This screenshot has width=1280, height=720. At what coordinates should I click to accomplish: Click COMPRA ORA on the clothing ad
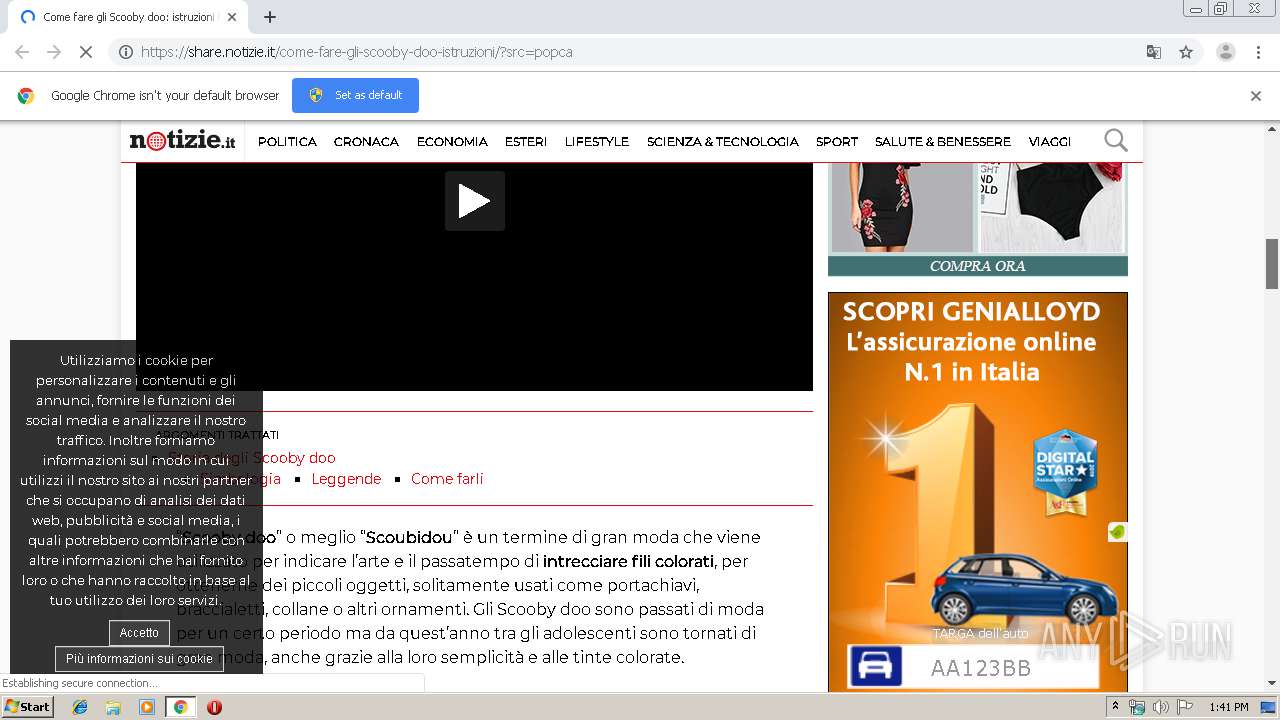(977, 266)
